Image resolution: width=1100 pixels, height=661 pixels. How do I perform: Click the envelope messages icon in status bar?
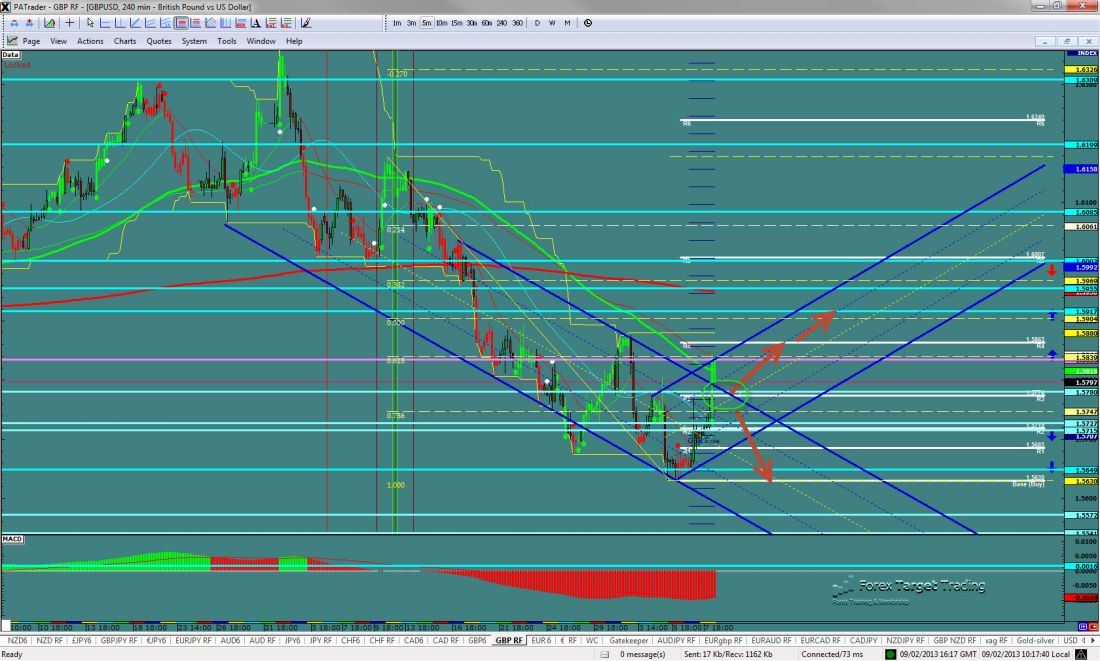point(610,654)
